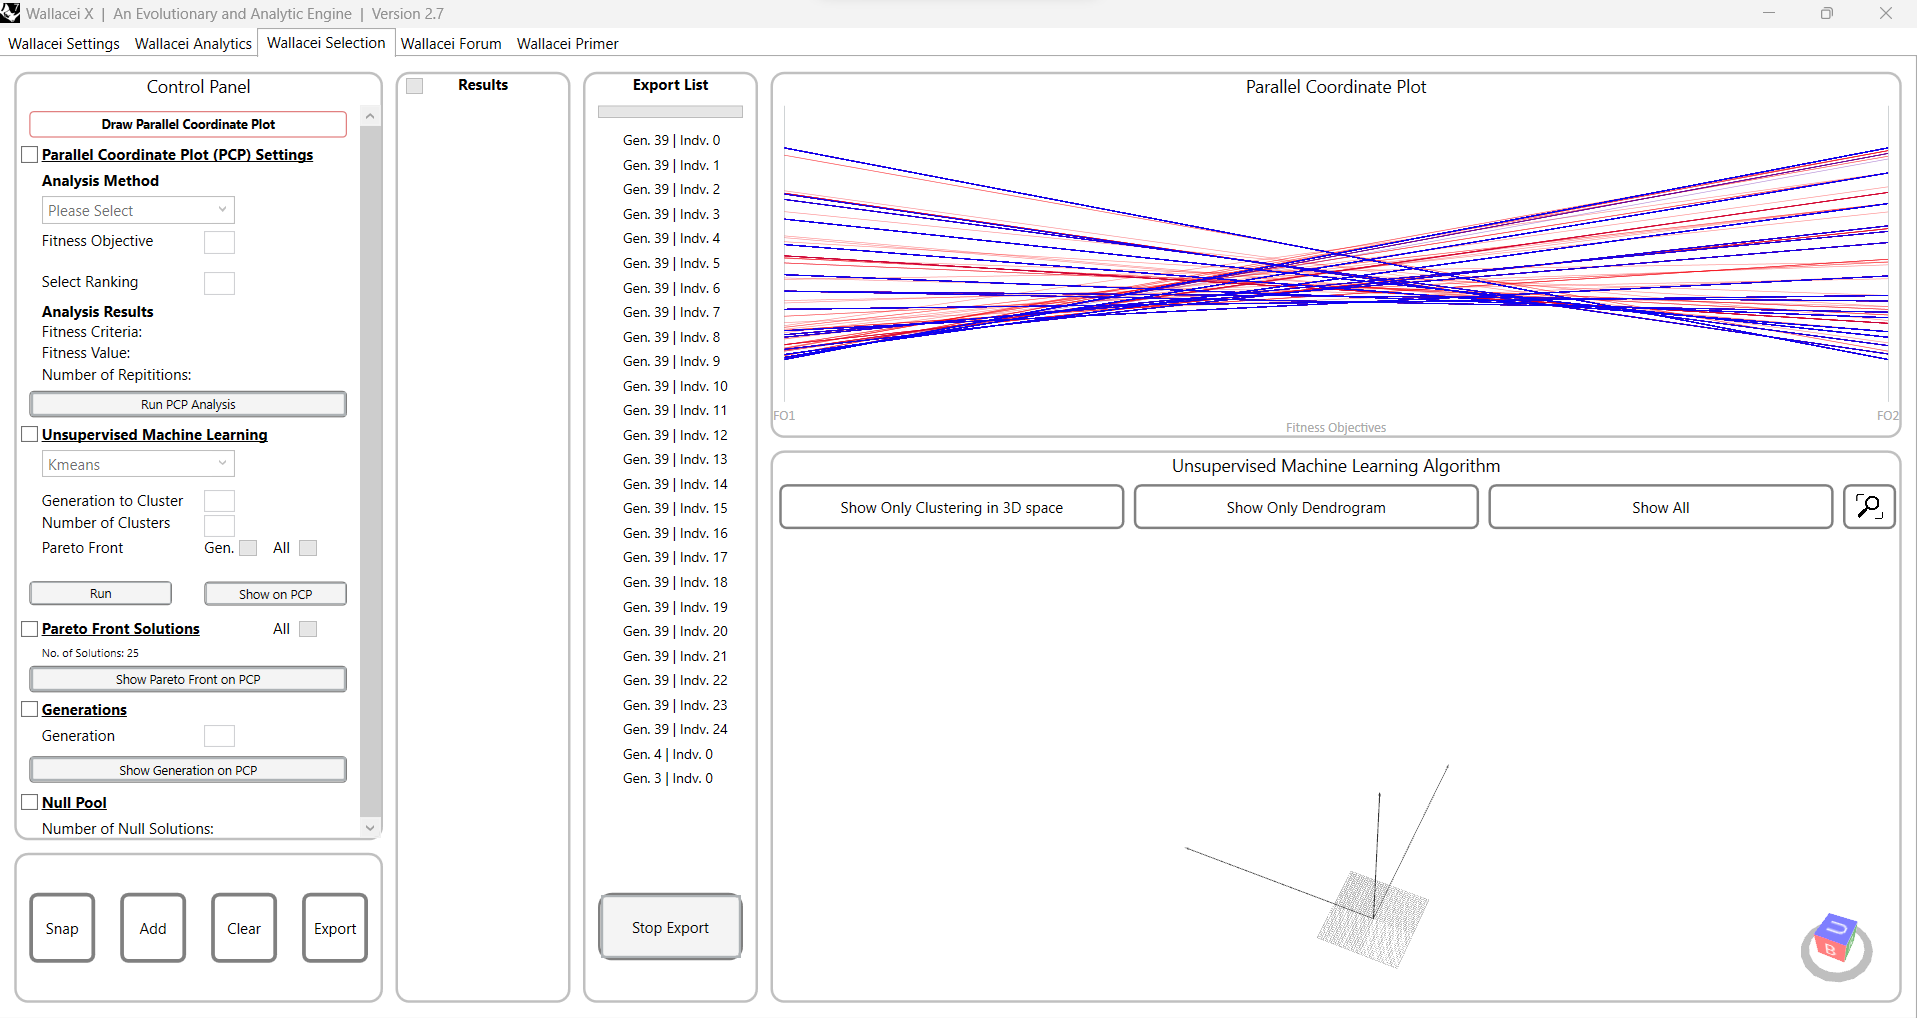This screenshot has height=1018, width=1917.
Task: Click the Generation to Cluster input field
Action: (219, 501)
